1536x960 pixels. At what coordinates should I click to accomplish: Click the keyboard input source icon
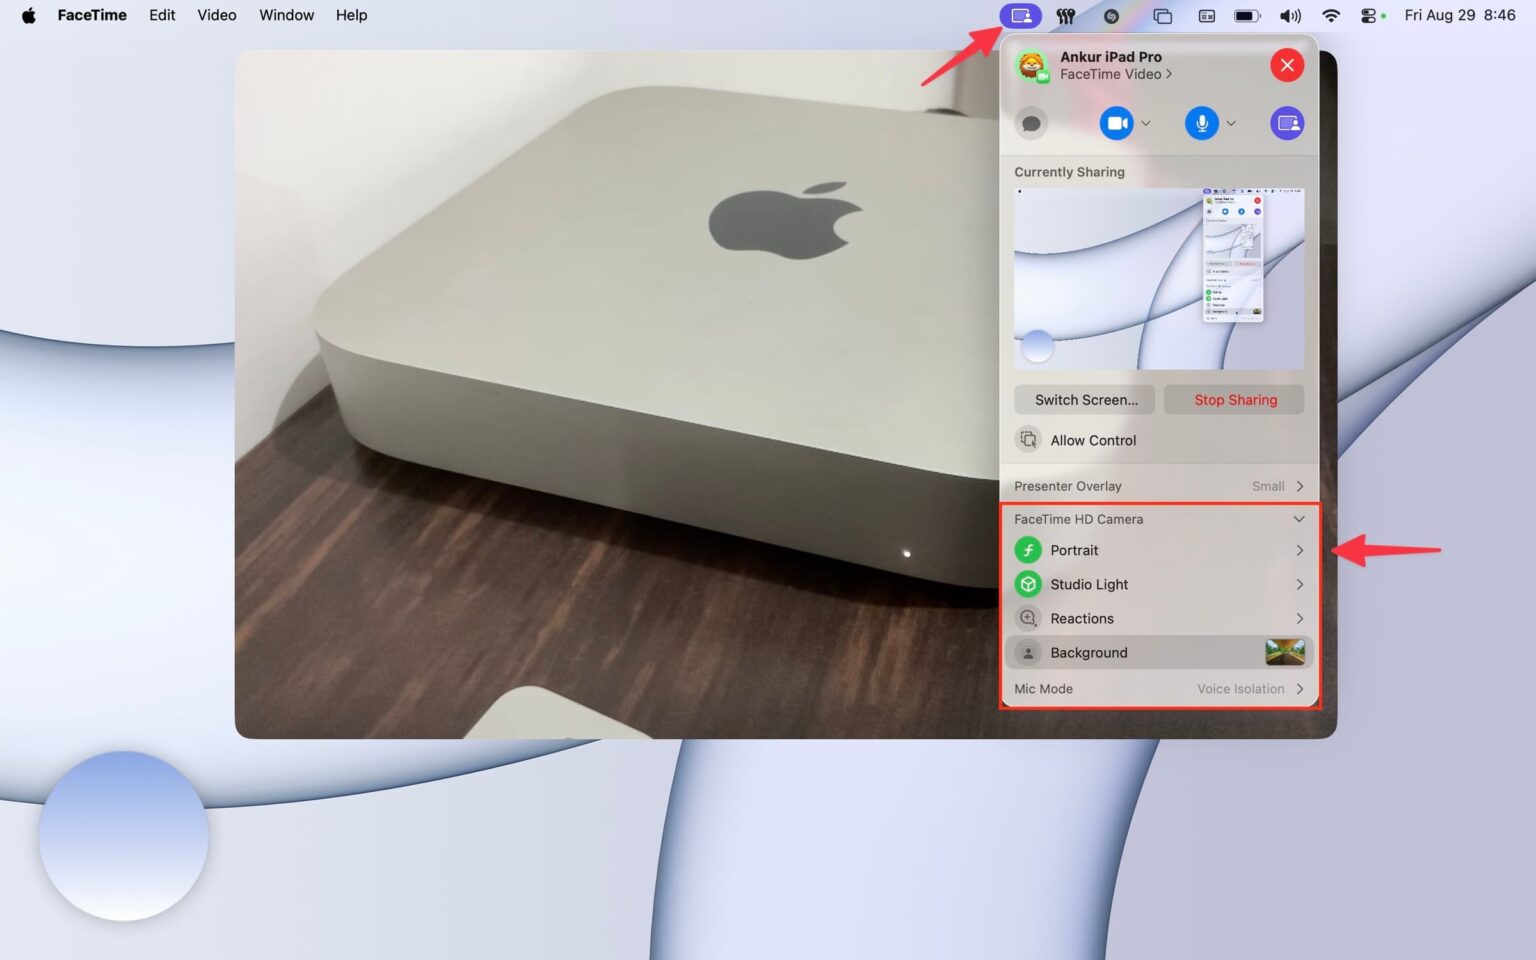pos(1206,15)
